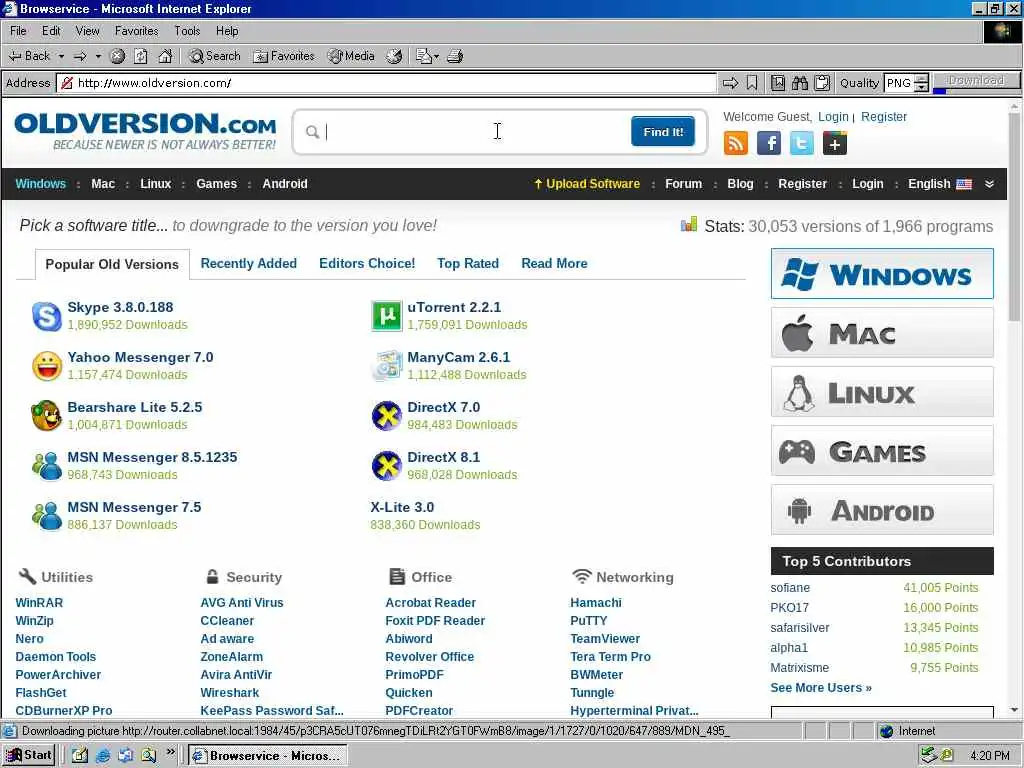Click the Linux link in navigation bar
Viewport: 1024px width, 768px height.
[x=155, y=184]
